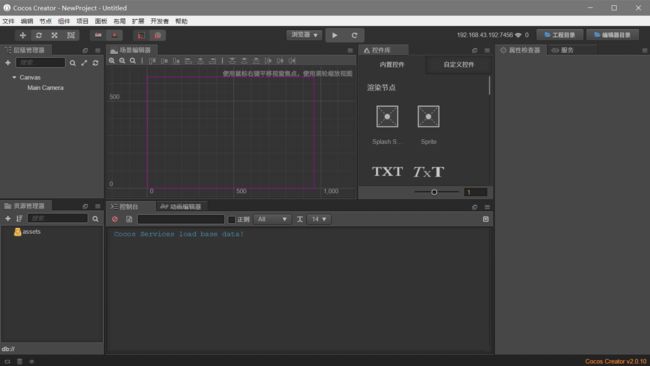
Task: Select the Main Camera node
Action: pyautogui.click(x=45, y=88)
